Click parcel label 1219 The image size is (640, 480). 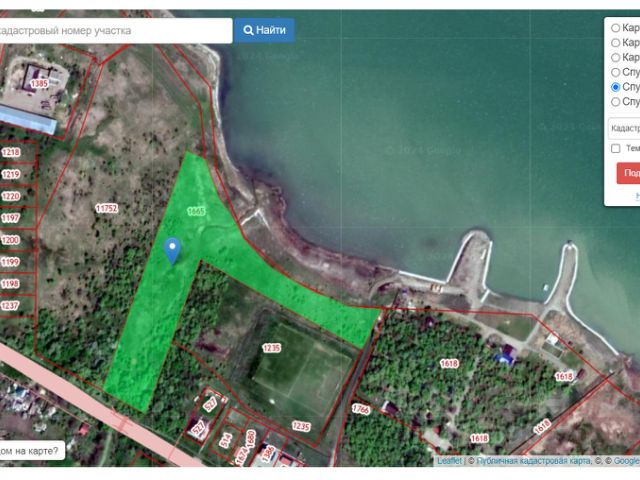[x=11, y=174]
